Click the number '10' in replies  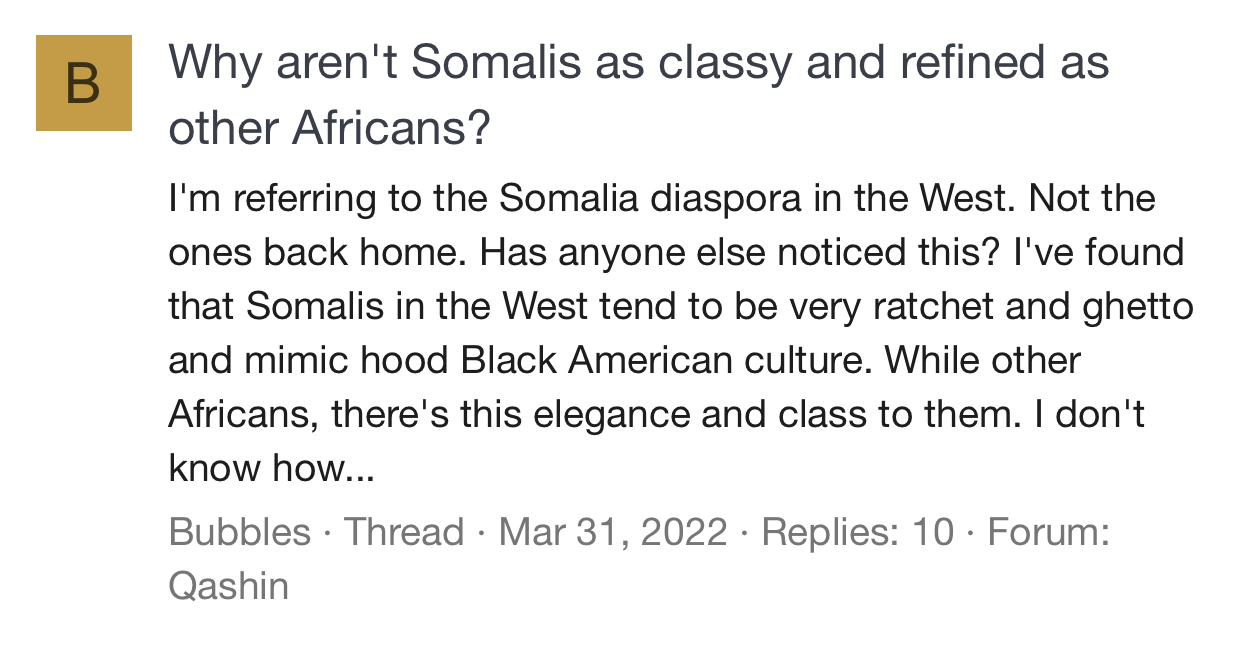click(932, 531)
